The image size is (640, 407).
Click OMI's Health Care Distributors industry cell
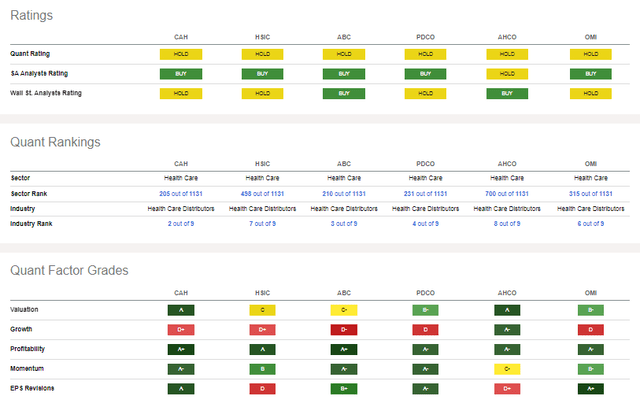pyautogui.click(x=591, y=209)
